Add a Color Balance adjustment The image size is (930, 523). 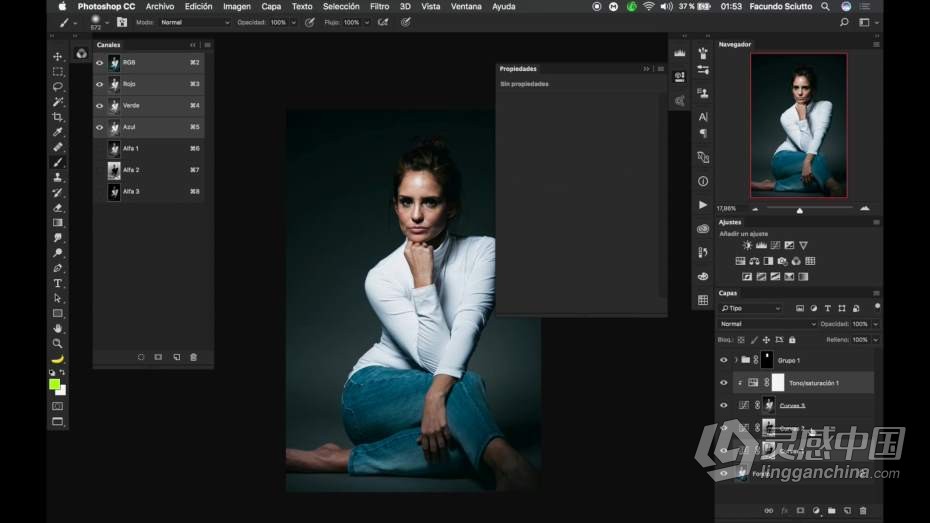[754, 261]
